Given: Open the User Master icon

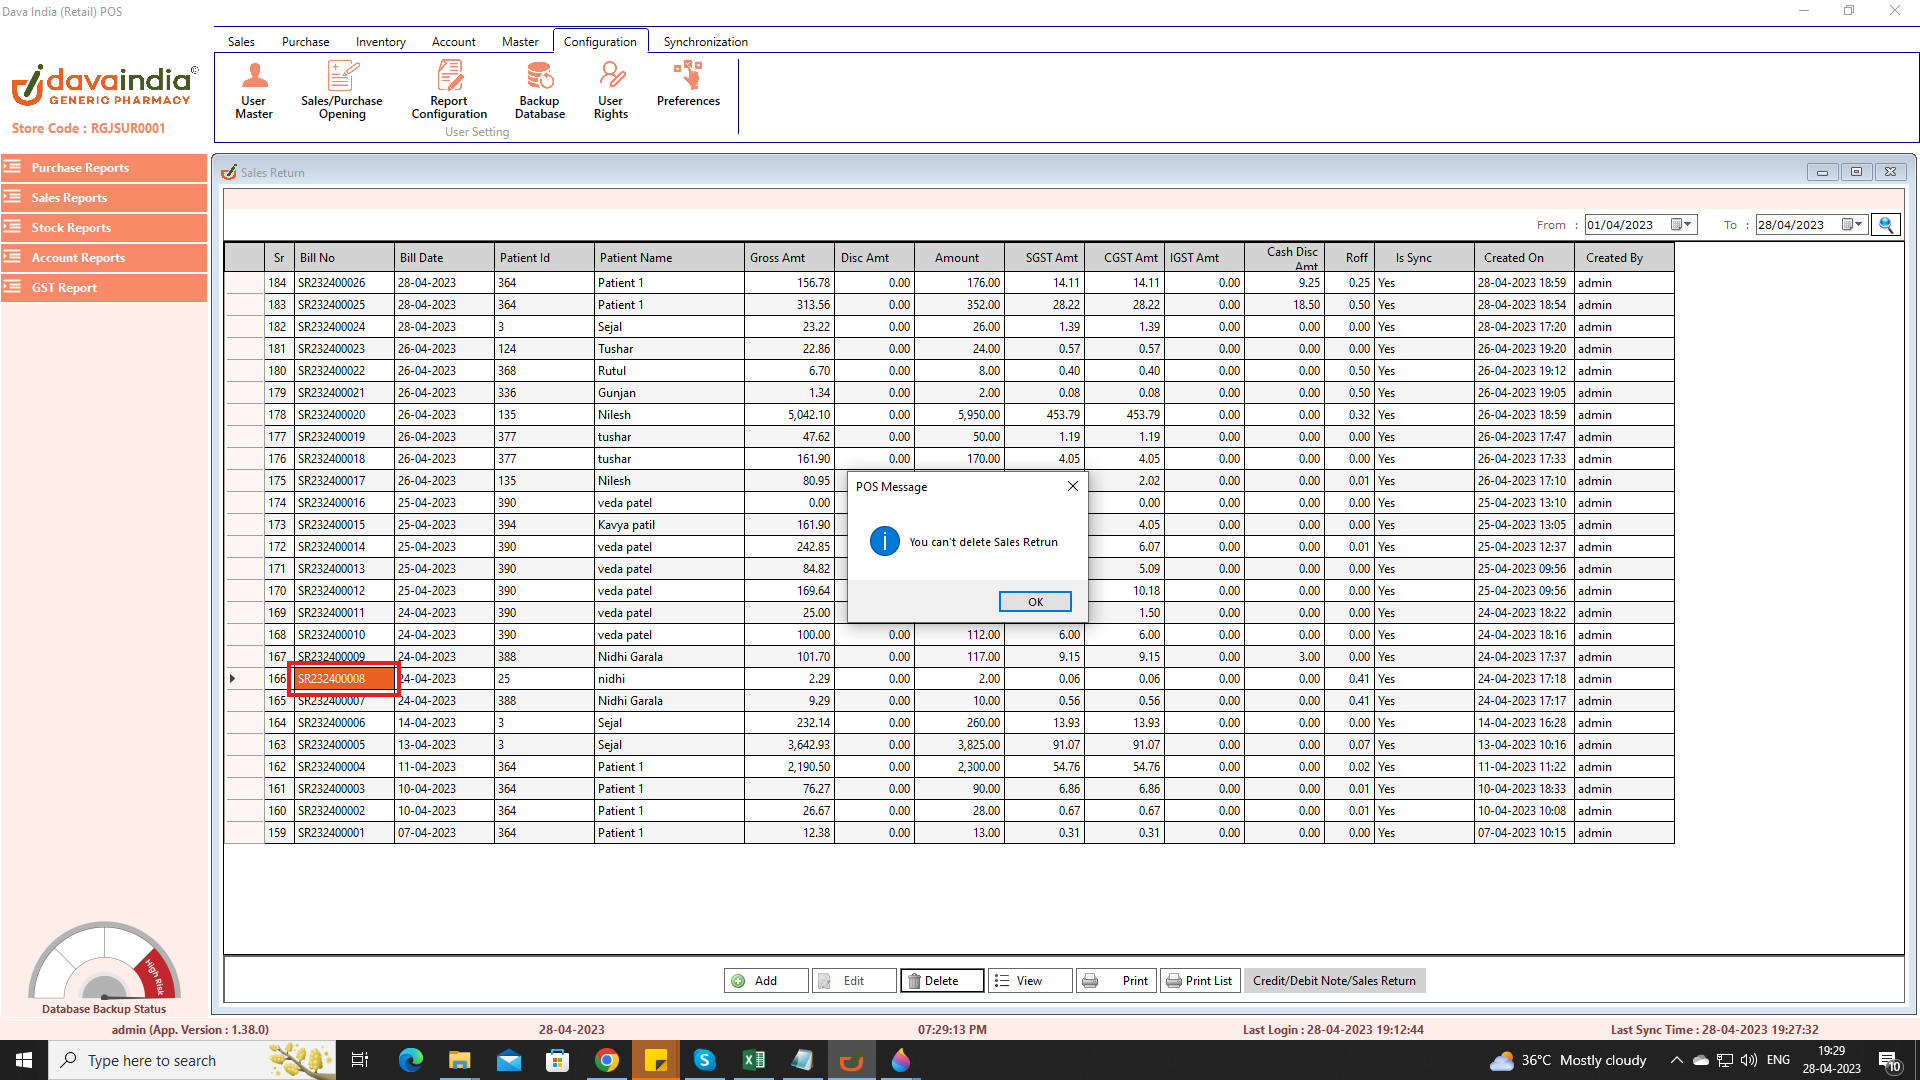Looking at the screenshot, I should pyautogui.click(x=254, y=90).
